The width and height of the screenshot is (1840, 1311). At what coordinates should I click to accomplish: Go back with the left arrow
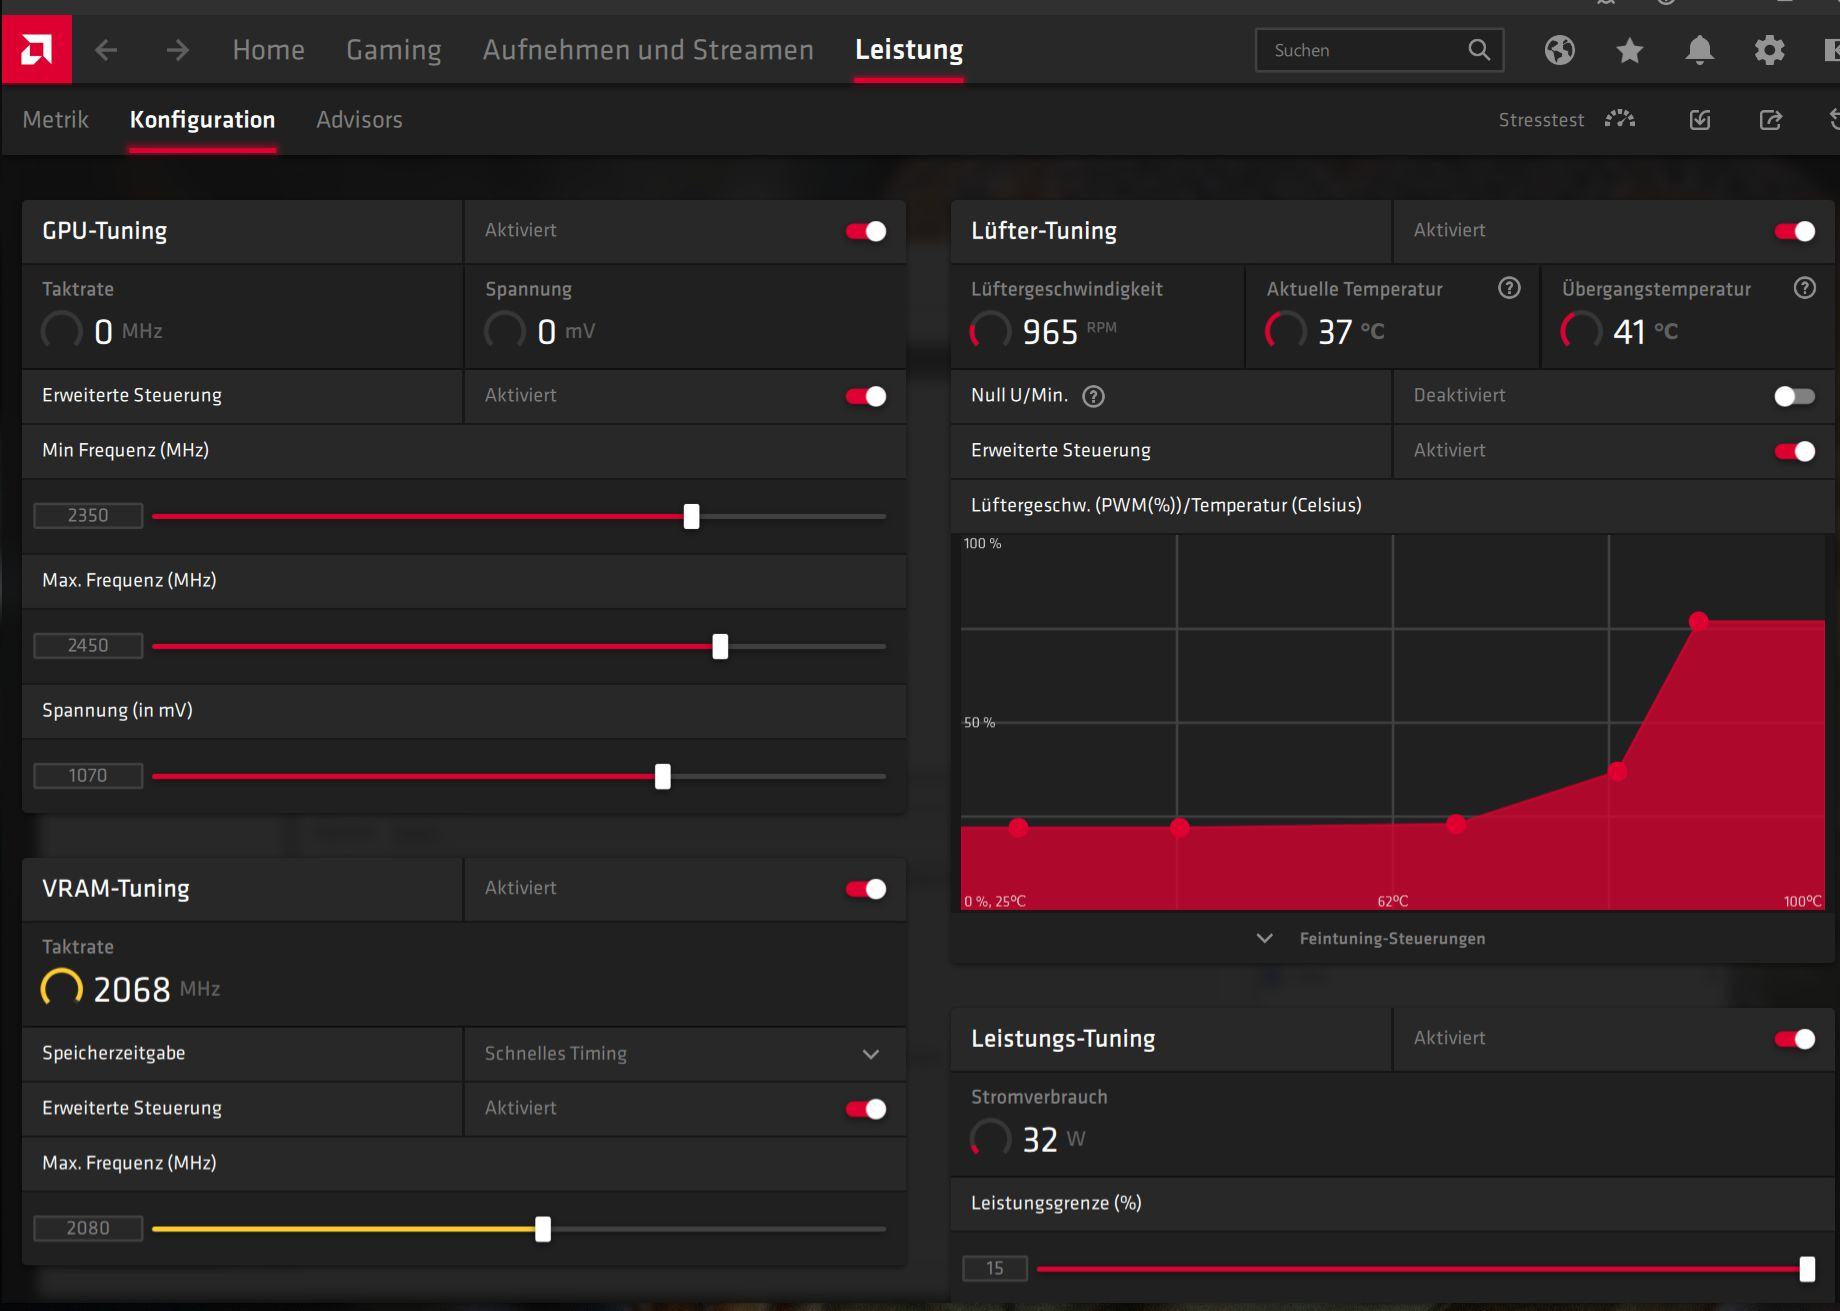point(106,50)
